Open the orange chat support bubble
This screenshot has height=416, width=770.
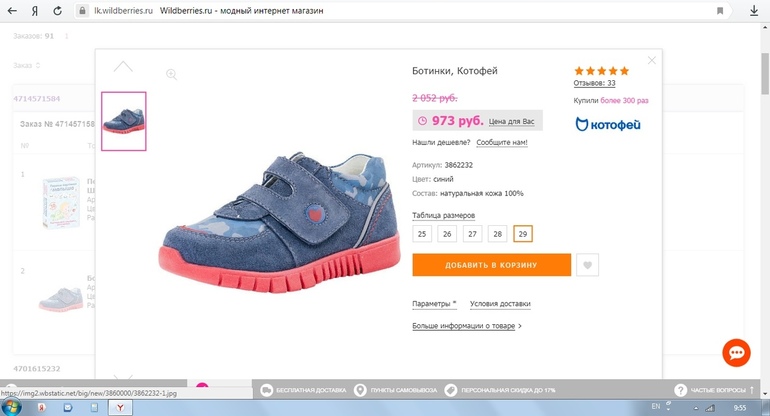tap(736, 352)
